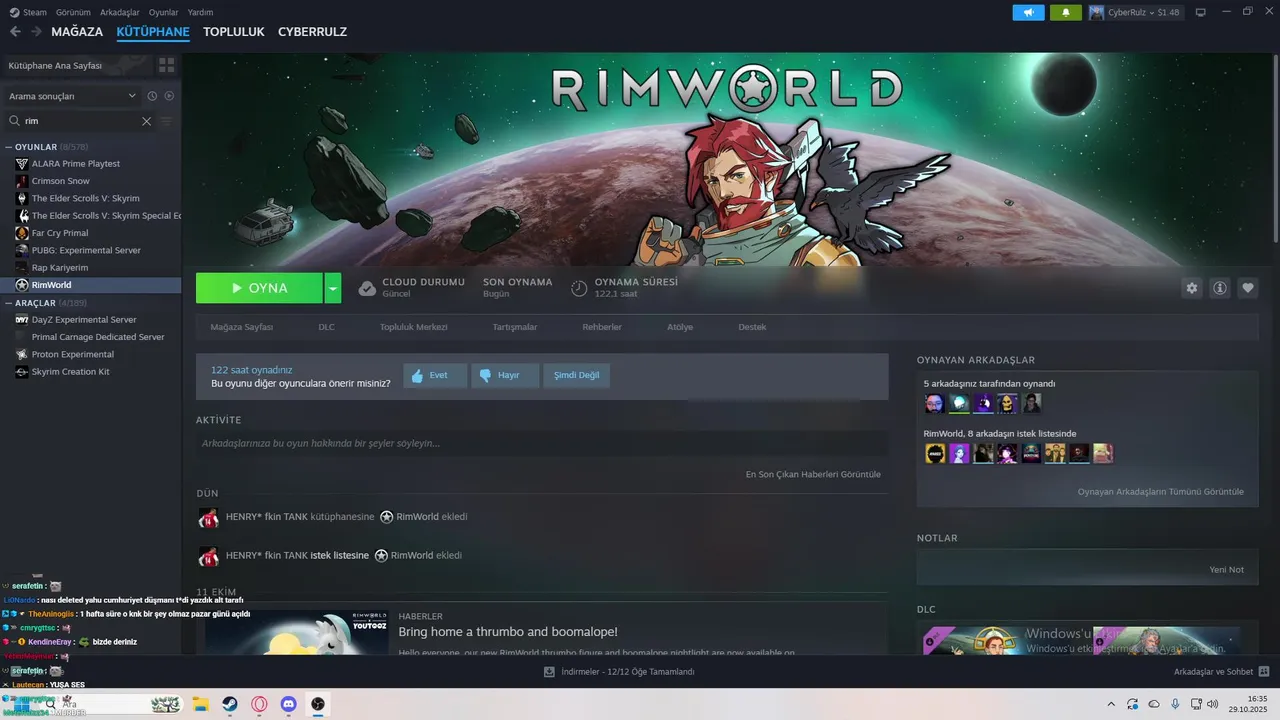The image size is (1280, 720).
Task: Clear the 'rim' search text
Action: 146,121
